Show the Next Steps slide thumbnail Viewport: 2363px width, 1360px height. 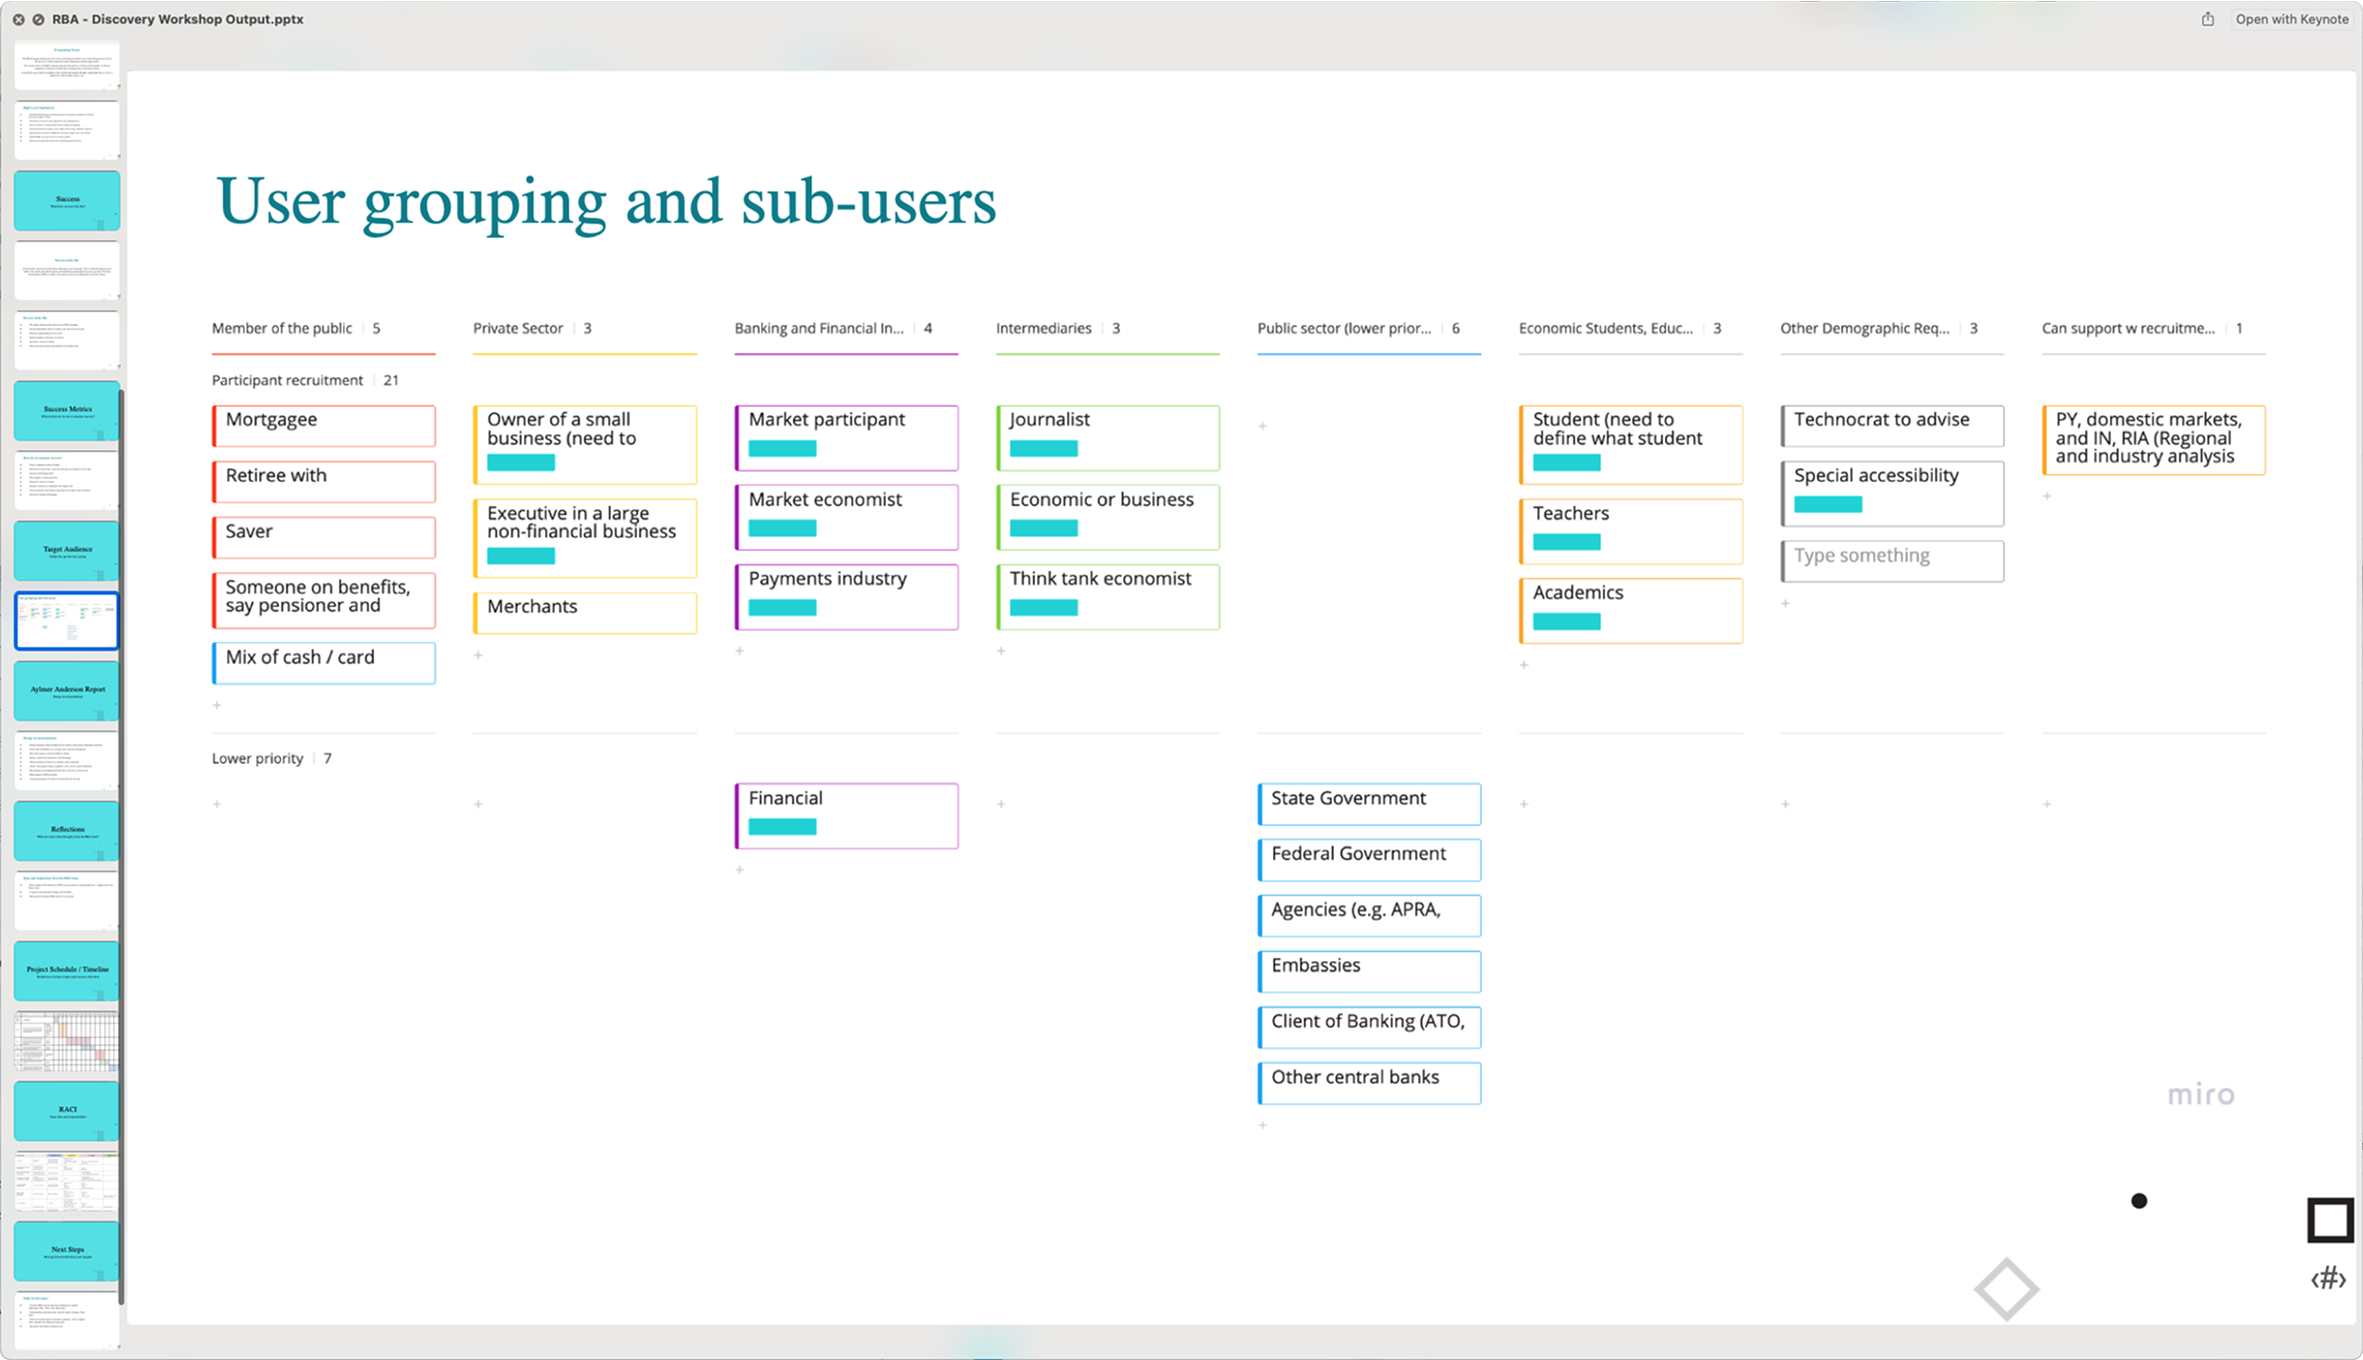coord(67,1250)
